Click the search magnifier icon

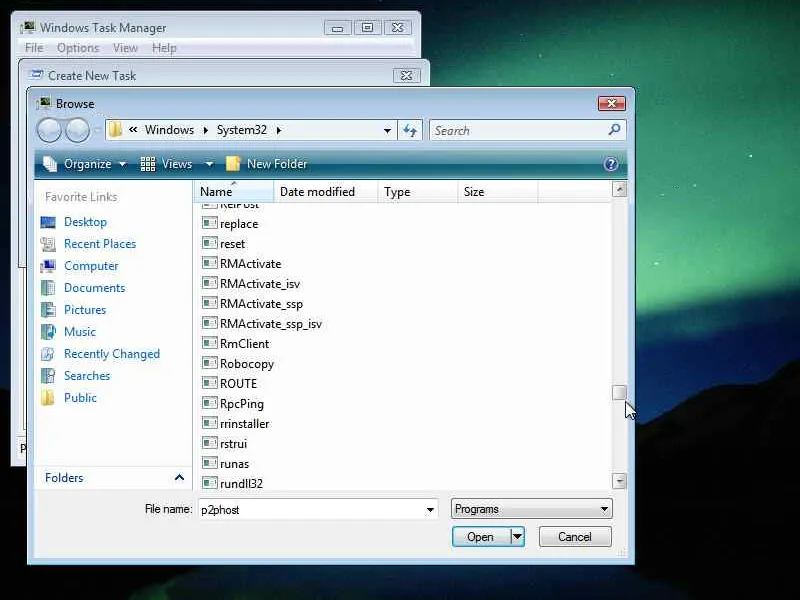[615, 130]
